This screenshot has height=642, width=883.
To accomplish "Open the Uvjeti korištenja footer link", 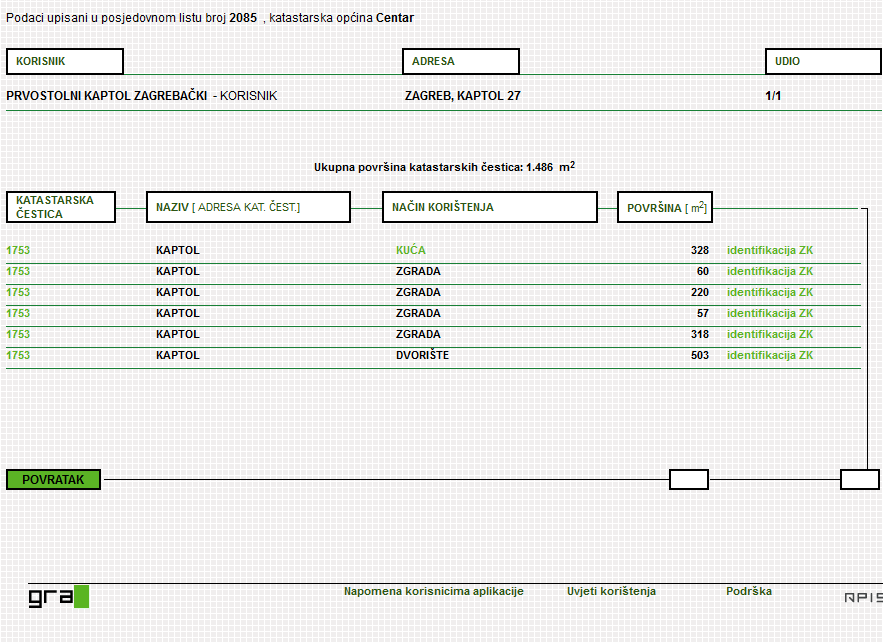I will point(611,591).
